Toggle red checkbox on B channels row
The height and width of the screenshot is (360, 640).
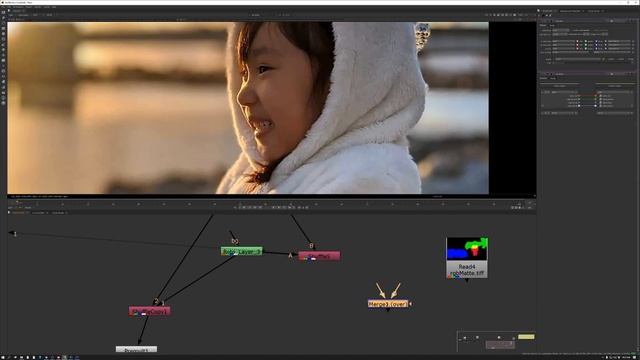577,45
